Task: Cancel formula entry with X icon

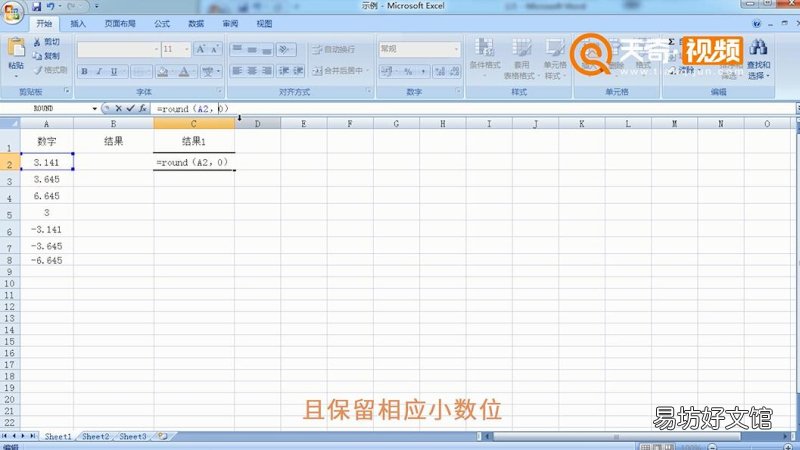Action: (x=118, y=108)
